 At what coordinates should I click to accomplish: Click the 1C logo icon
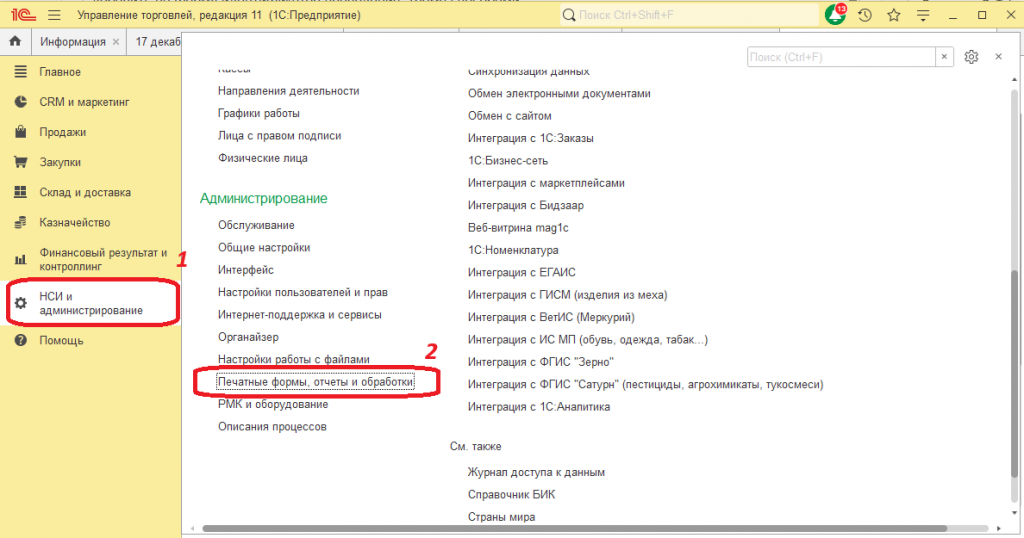tap(23, 15)
